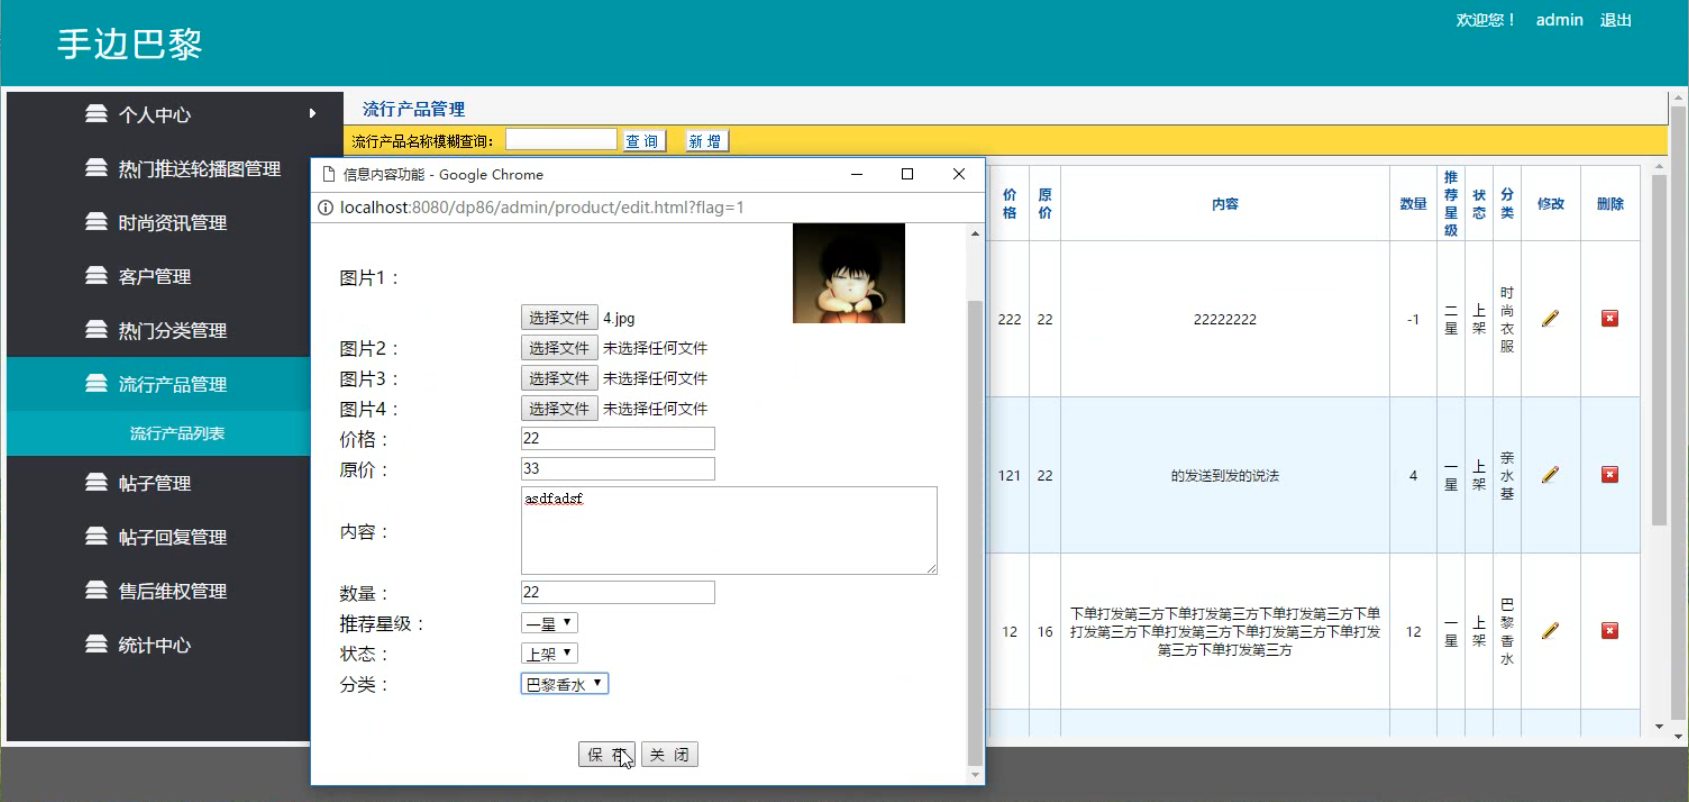The width and height of the screenshot is (1689, 802).
Task: Maximize the 信息内容功能 popup window
Action: (907, 174)
